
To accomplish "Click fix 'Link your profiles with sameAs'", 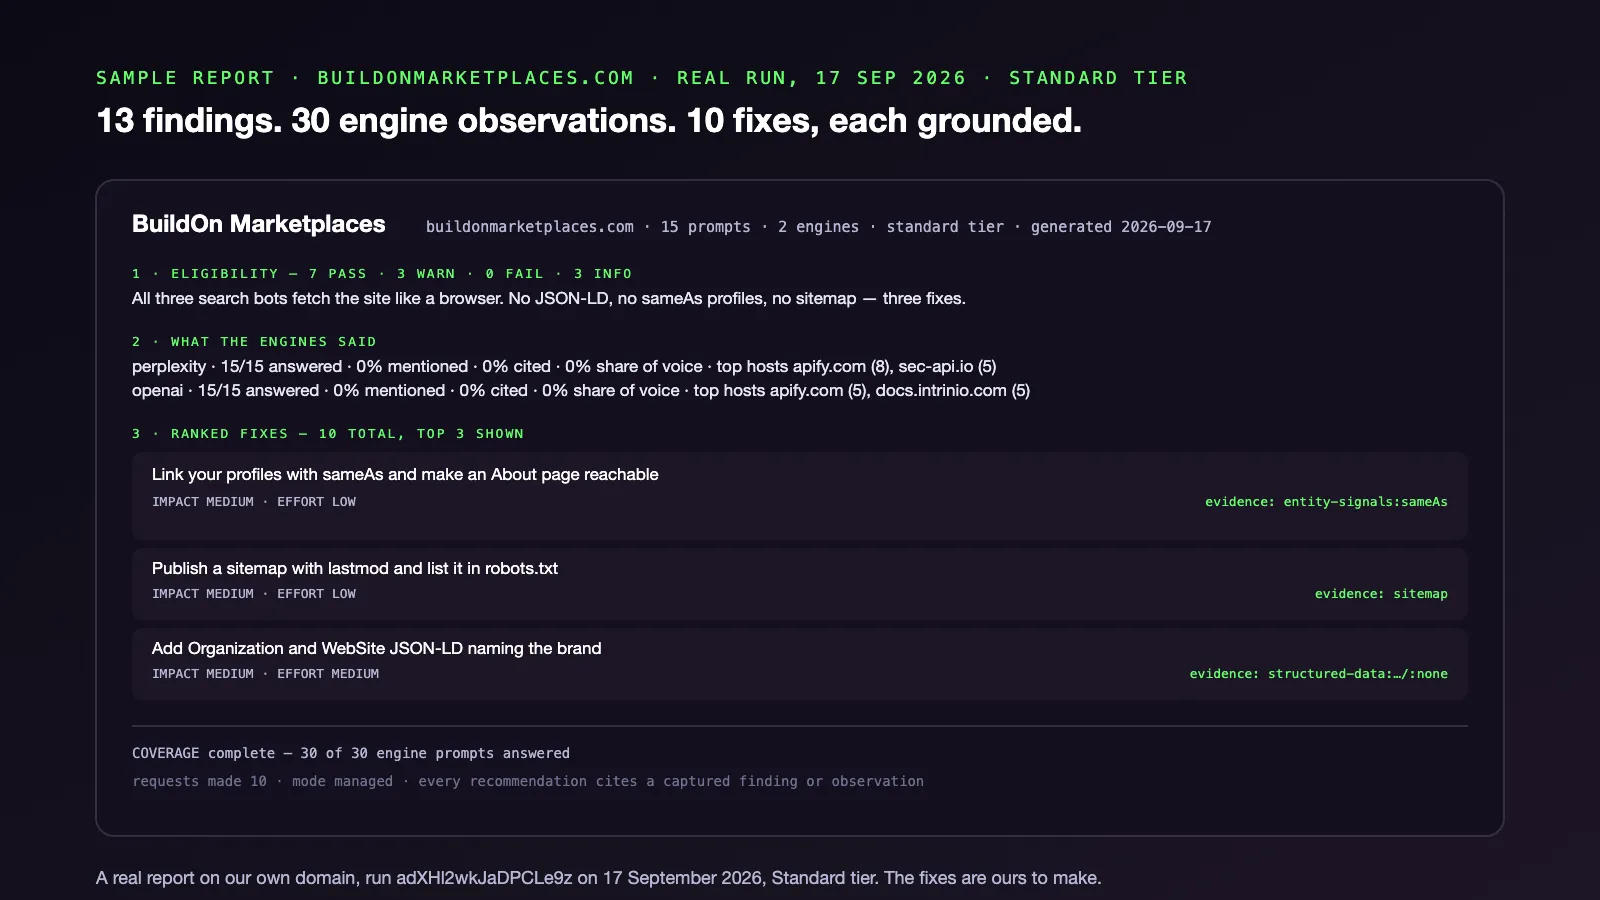I will [405, 474].
